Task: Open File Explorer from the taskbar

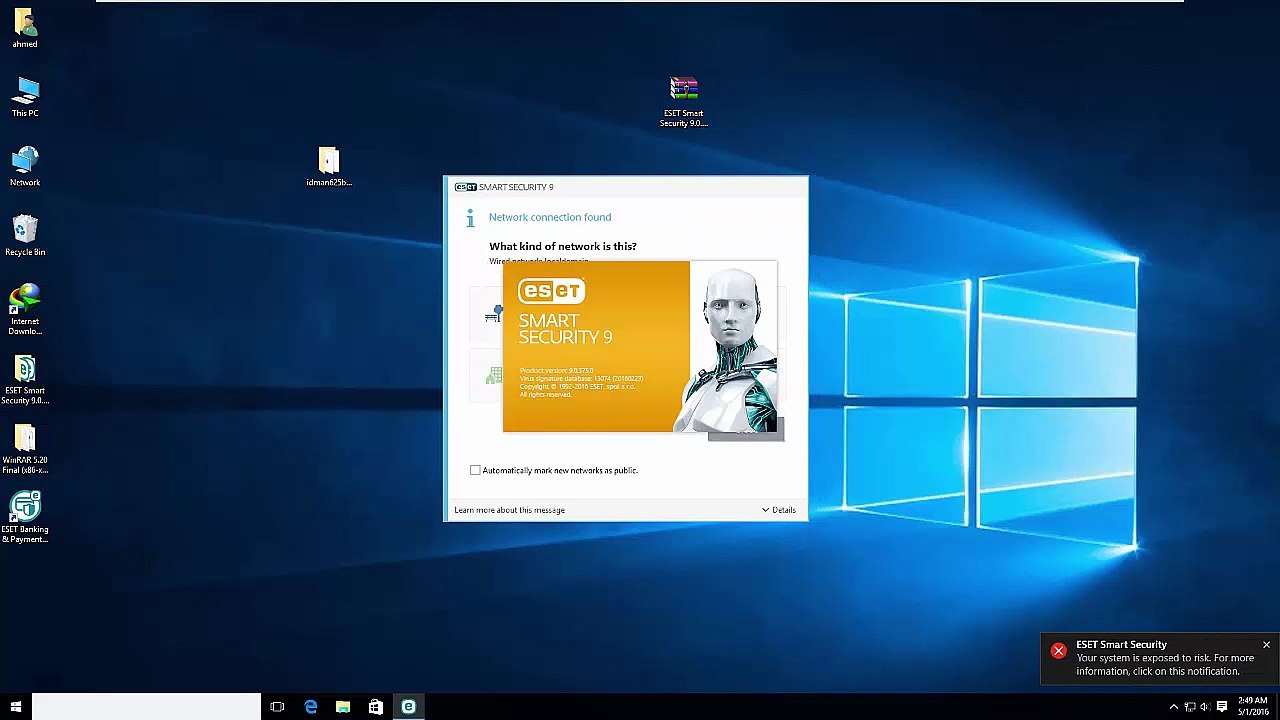Action: pyautogui.click(x=343, y=707)
